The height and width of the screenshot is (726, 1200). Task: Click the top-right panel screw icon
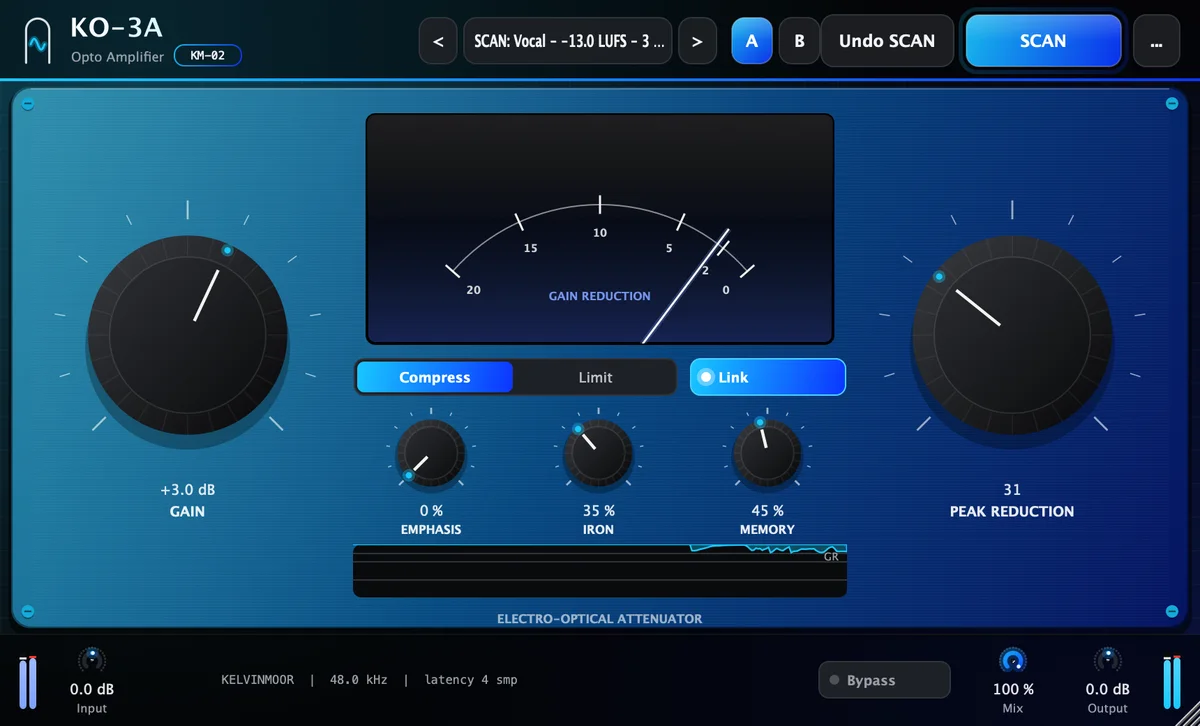click(x=1172, y=104)
